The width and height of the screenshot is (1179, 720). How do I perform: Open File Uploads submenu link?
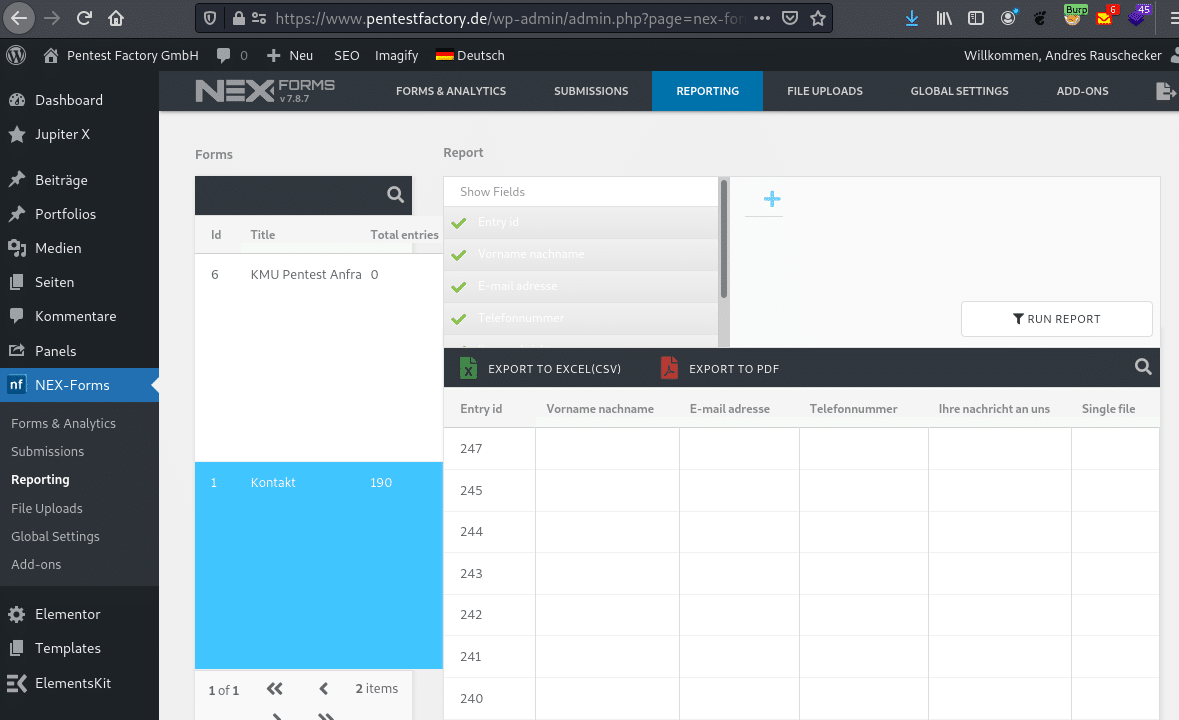(x=47, y=509)
